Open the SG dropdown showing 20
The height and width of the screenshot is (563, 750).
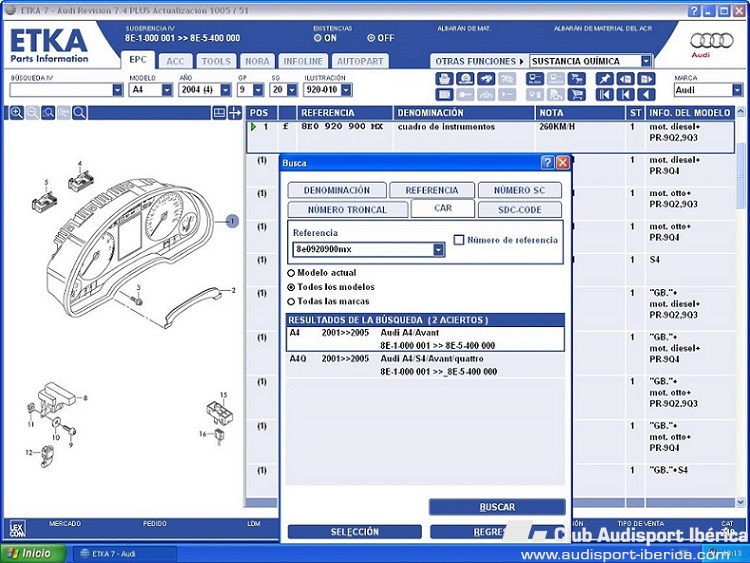point(292,90)
